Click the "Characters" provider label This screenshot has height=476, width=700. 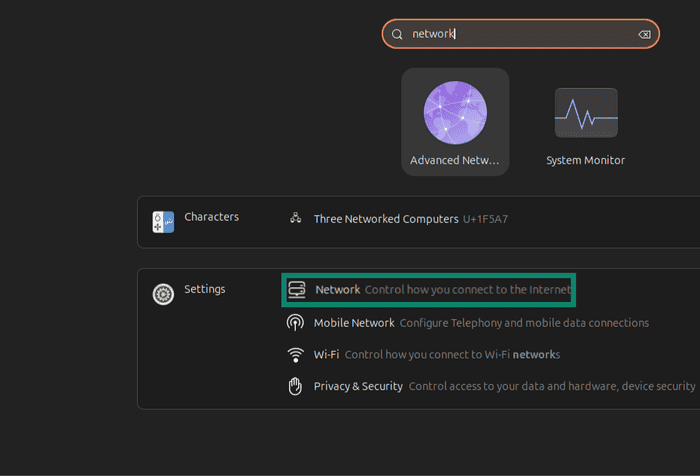click(212, 217)
